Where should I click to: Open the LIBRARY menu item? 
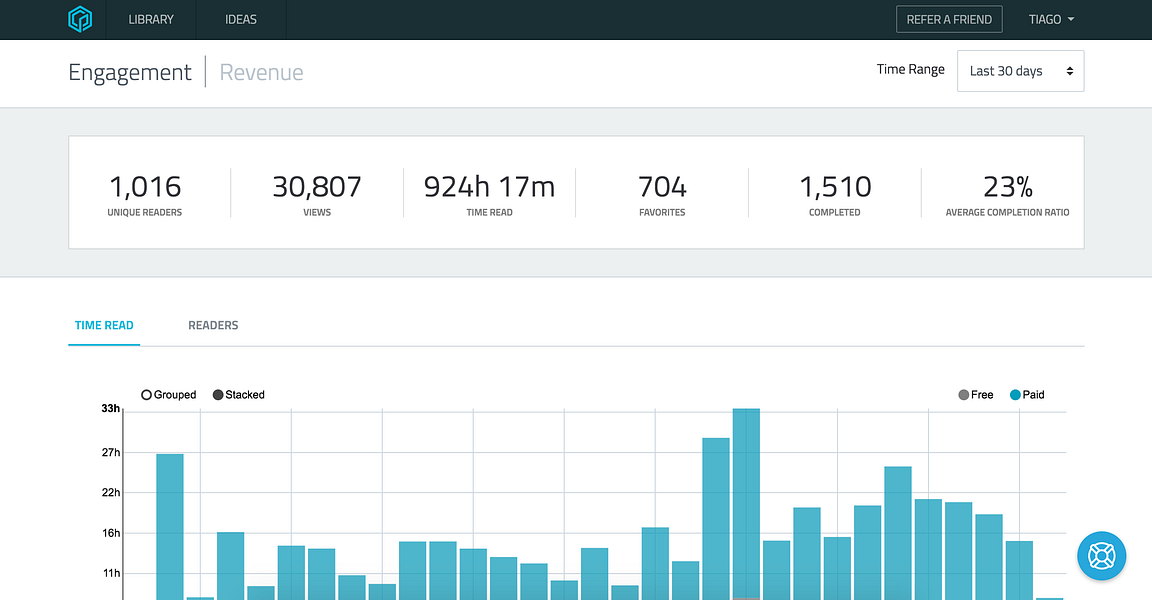[151, 20]
